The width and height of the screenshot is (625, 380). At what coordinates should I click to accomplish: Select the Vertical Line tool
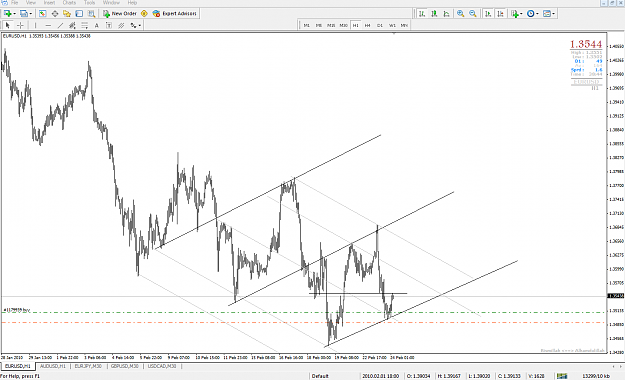pyautogui.click(x=35, y=25)
